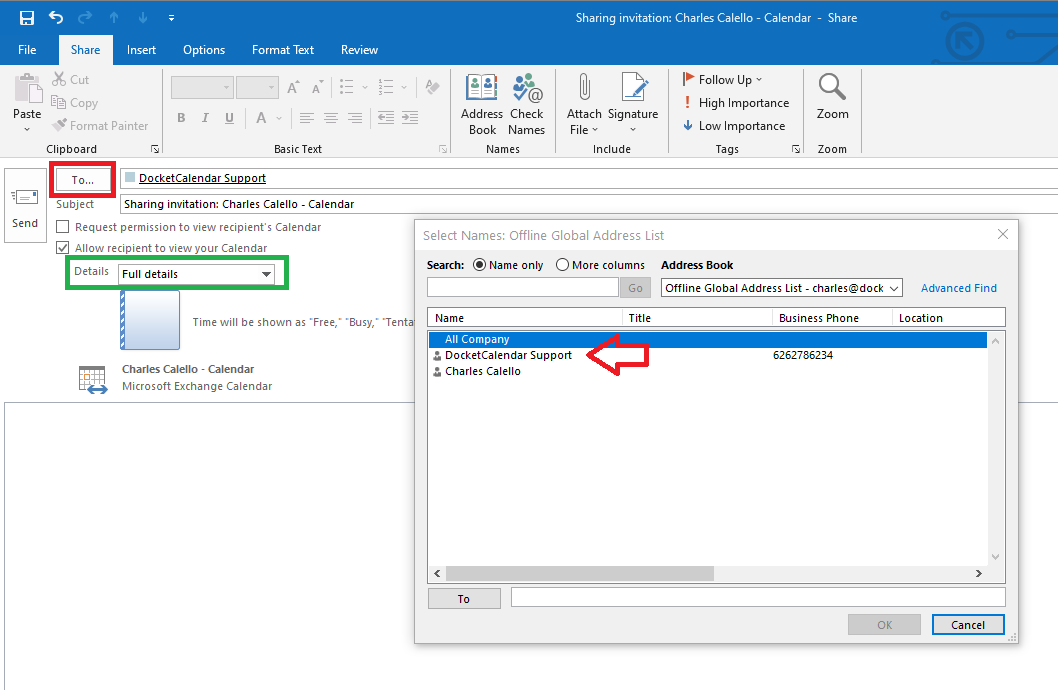Toggle Italic formatting

coord(205,118)
